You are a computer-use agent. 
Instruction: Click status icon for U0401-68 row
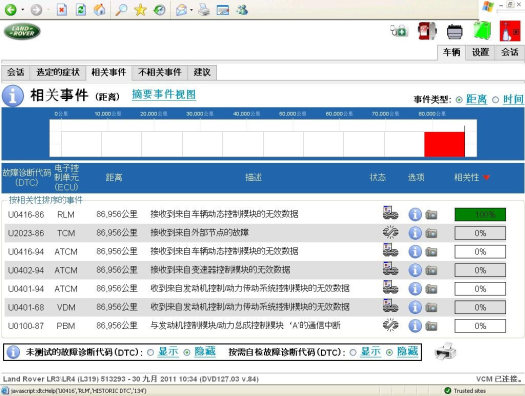pyautogui.click(x=390, y=305)
